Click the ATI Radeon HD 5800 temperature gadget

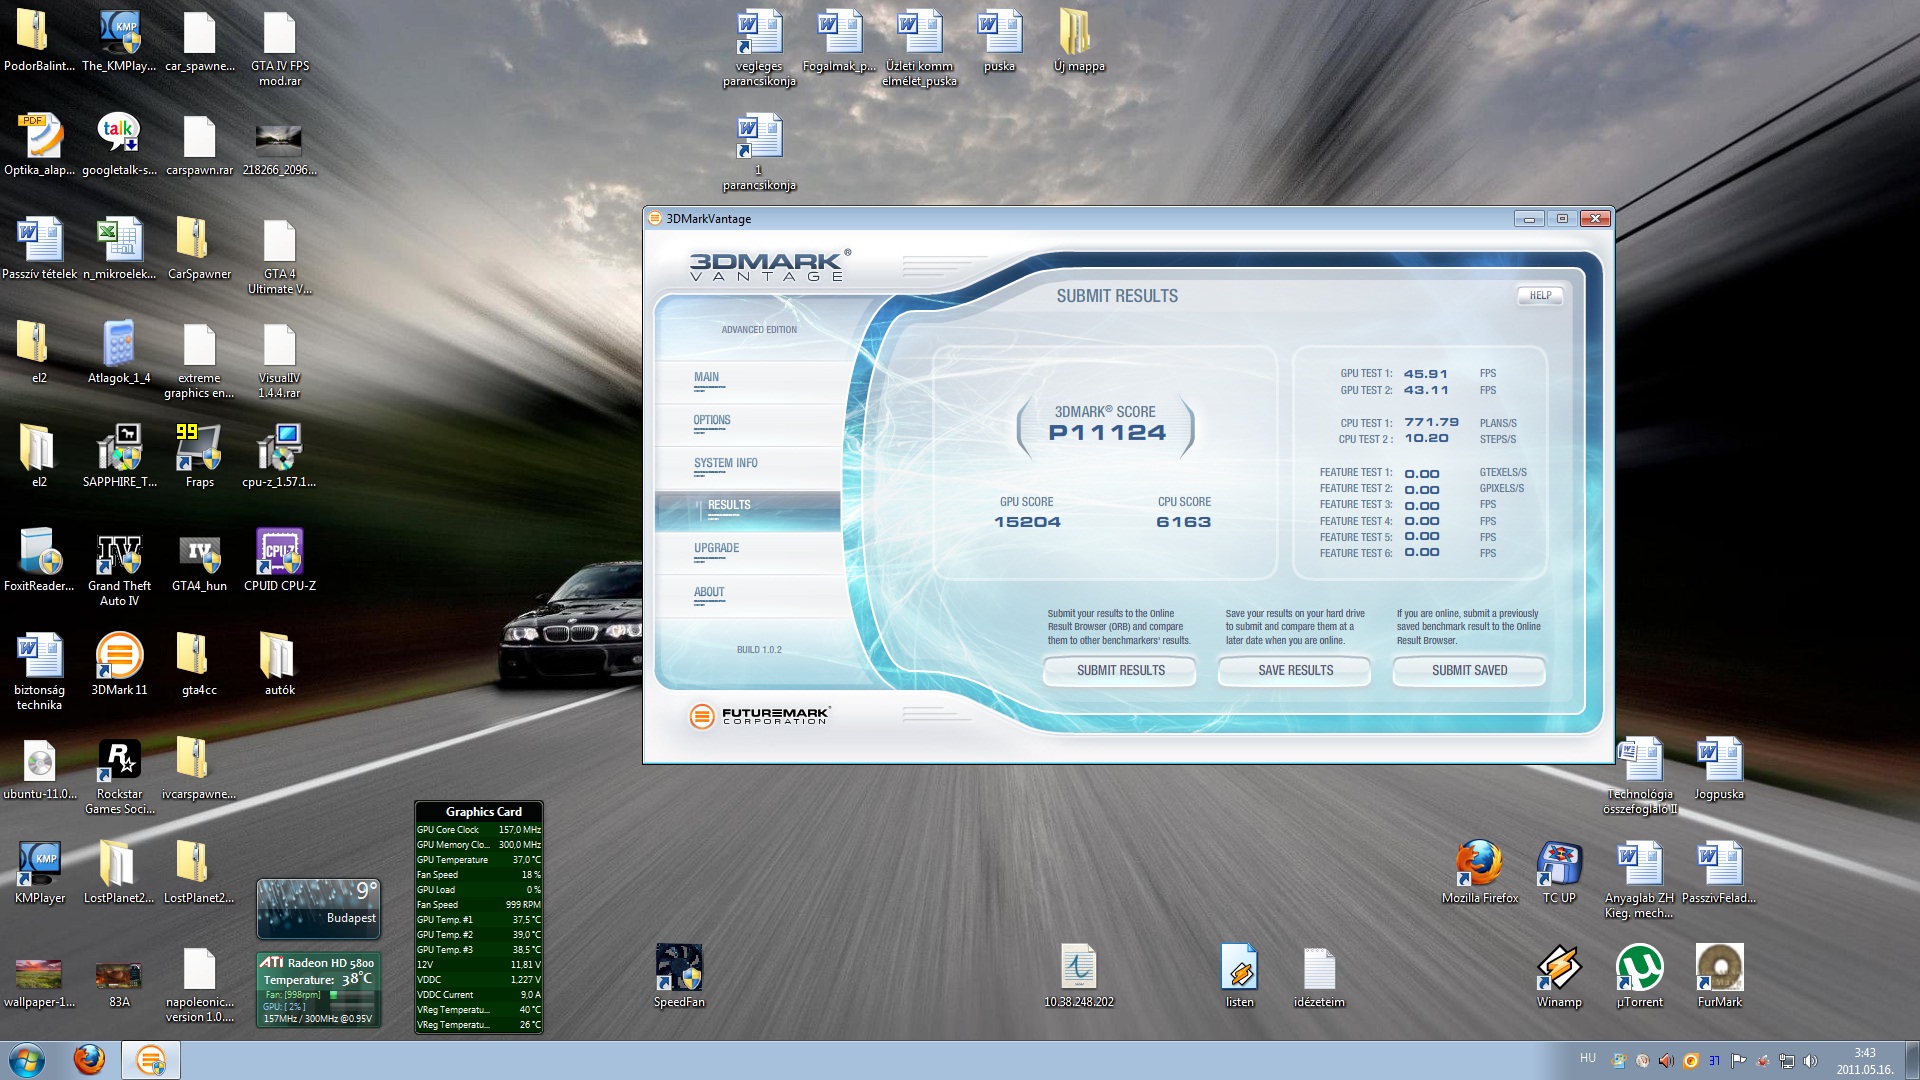click(x=318, y=990)
